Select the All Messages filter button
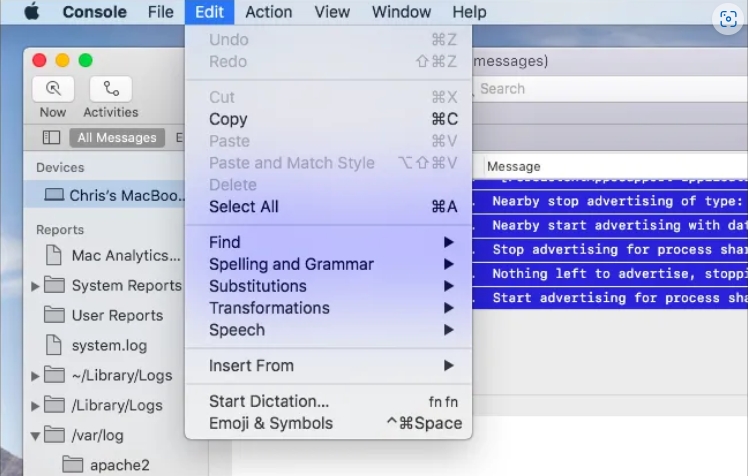 point(117,137)
